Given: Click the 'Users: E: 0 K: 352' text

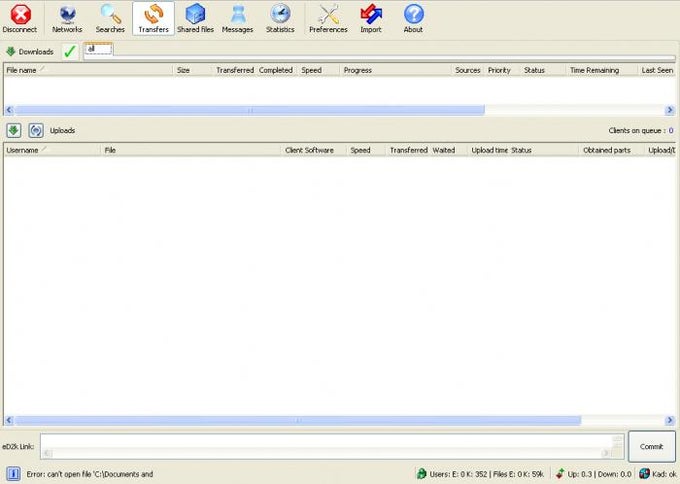Looking at the screenshot, I should coord(458,474).
